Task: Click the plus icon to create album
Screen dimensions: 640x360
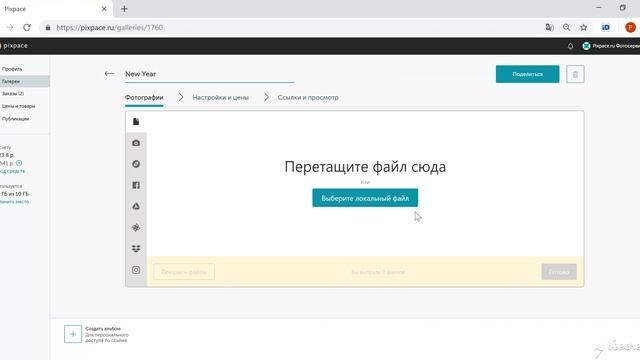Action: tap(73, 334)
